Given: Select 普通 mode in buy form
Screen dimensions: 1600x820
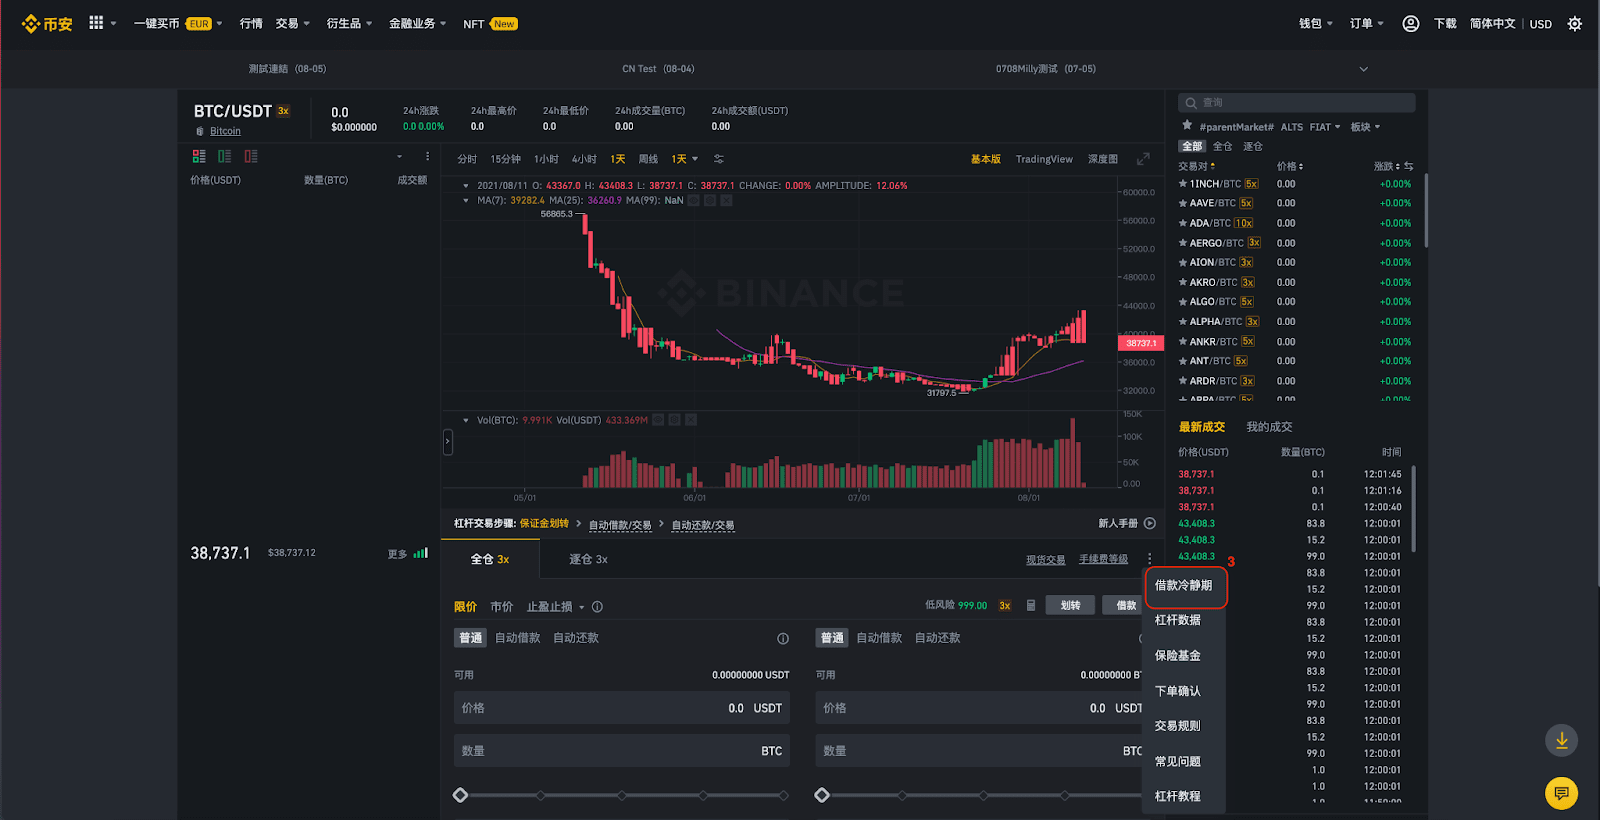Looking at the screenshot, I should pyautogui.click(x=470, y=638).
